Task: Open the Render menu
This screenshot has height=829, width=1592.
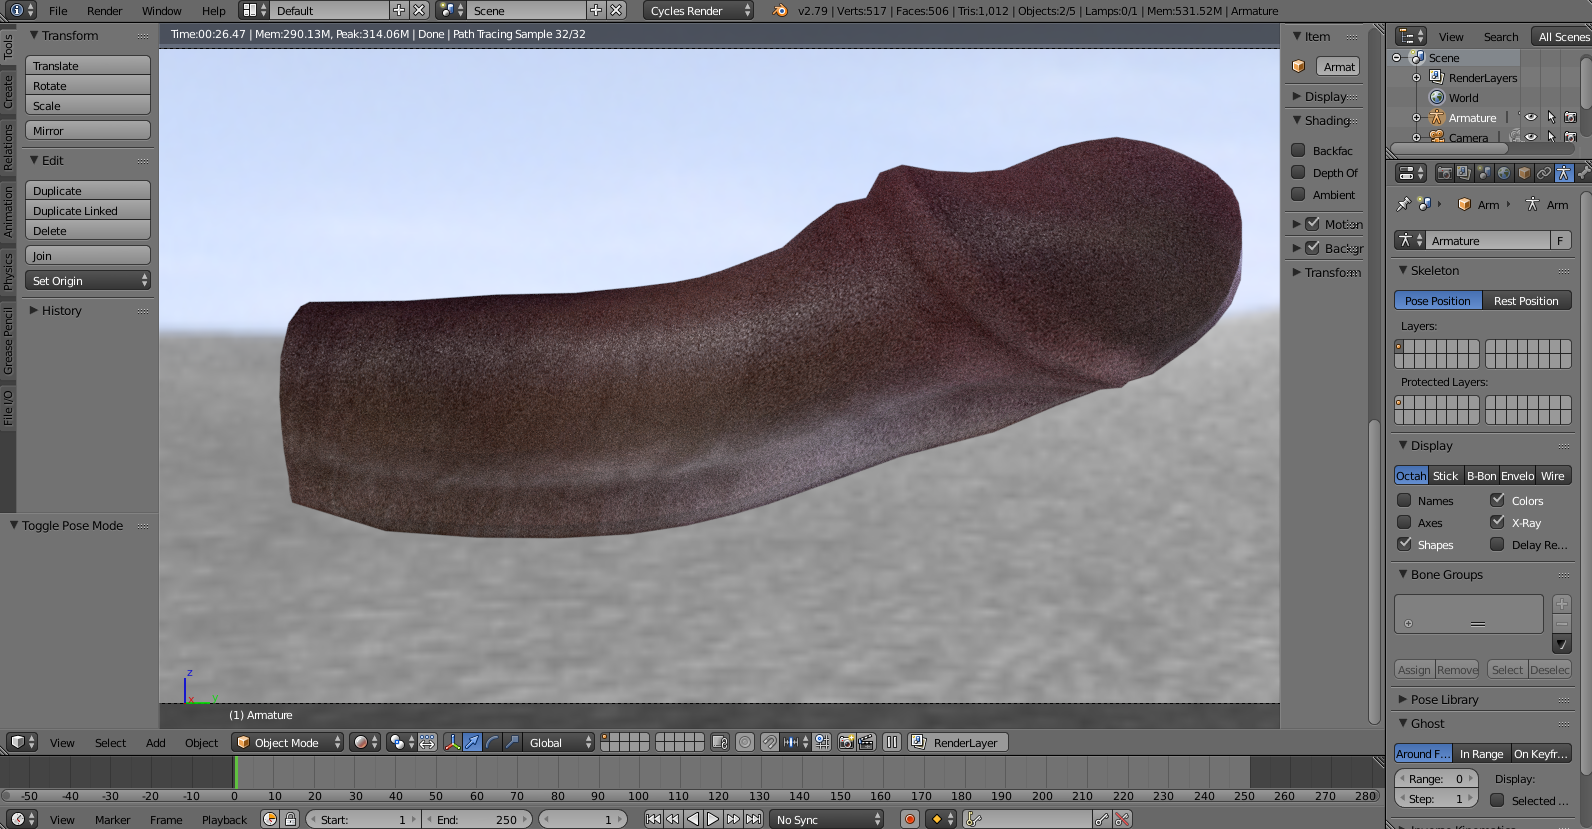Action: (x=104, y=11)
